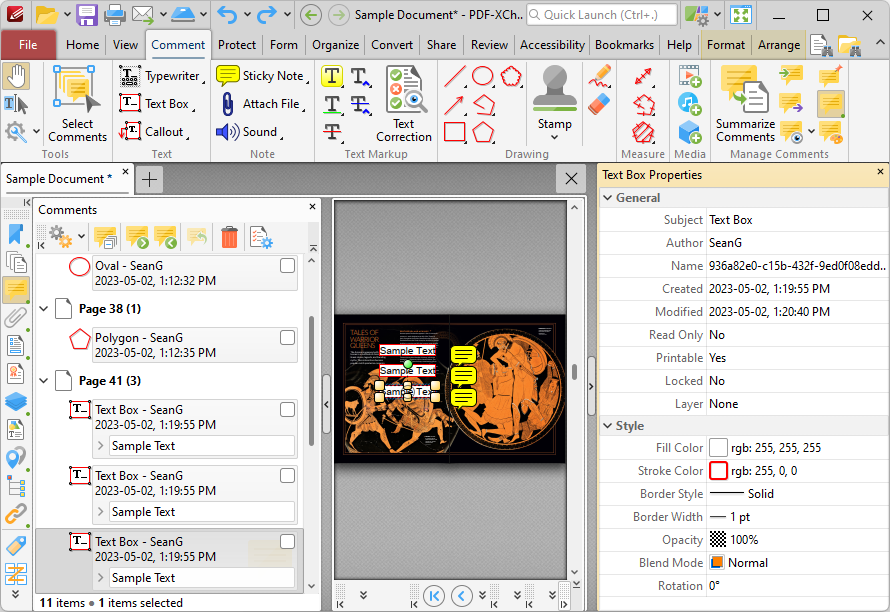
Task: Collapse the General properties section
Action: pos(608,198)
